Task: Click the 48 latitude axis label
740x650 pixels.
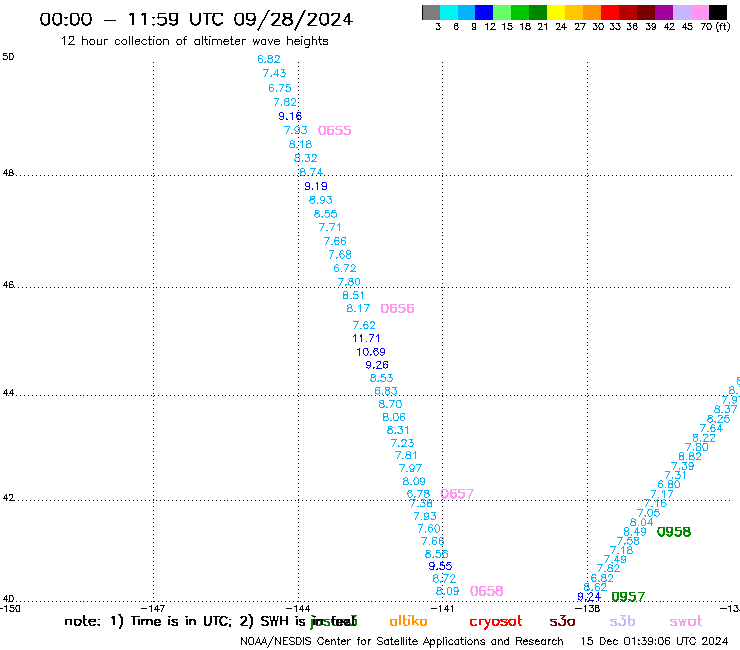Action: (8, 173)
